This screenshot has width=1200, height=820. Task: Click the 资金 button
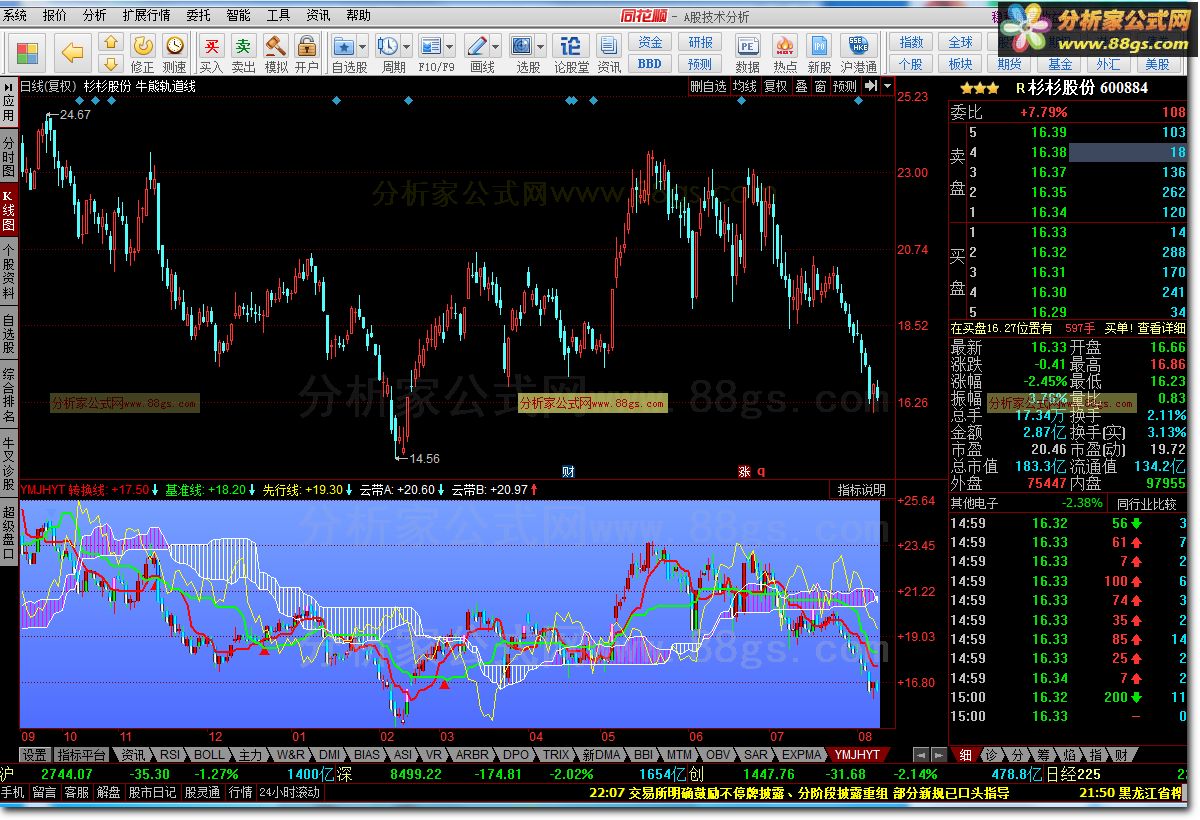point(650,42)
